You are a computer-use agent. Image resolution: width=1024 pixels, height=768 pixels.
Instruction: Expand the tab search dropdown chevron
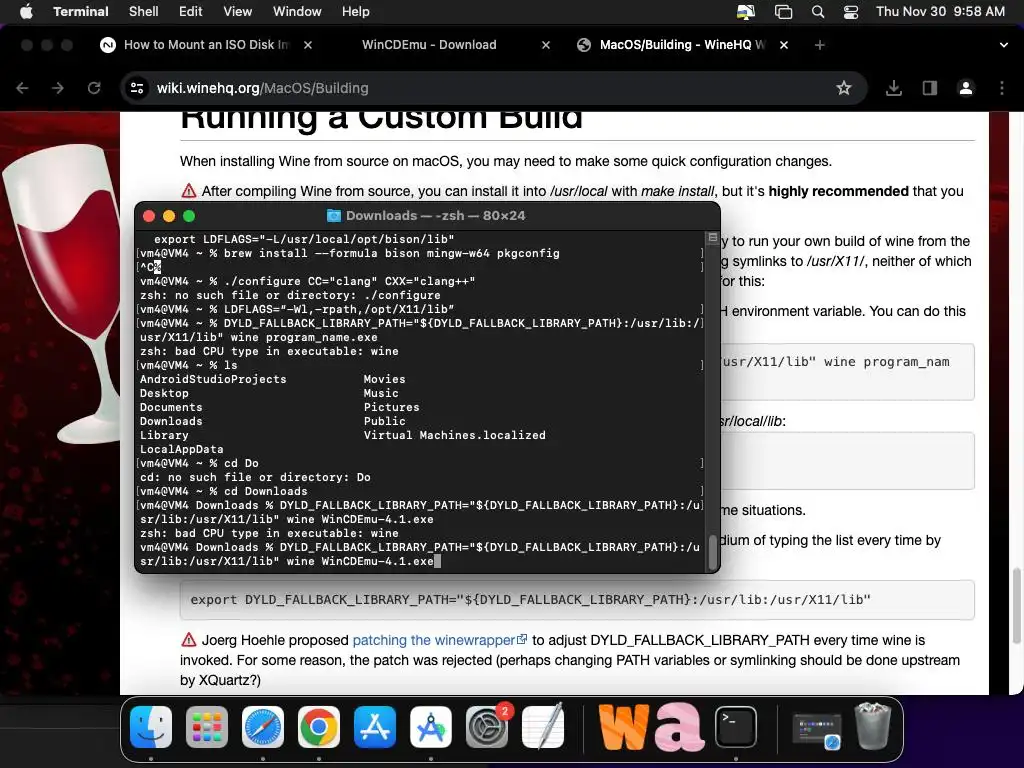click(x=1003, y=45)
